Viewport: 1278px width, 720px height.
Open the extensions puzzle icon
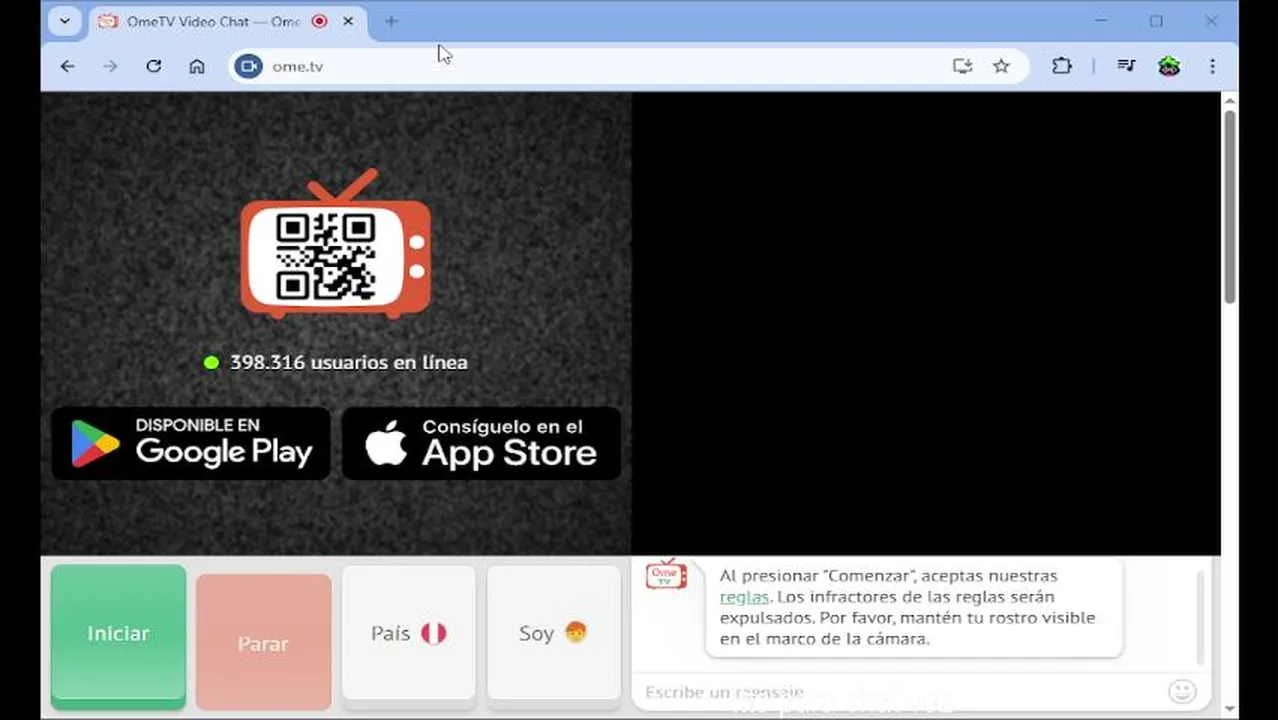1061,66
